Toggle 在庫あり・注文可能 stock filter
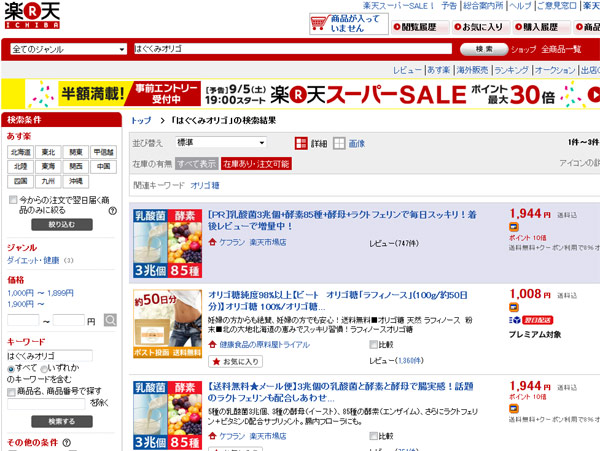 (x=256, y=164)
